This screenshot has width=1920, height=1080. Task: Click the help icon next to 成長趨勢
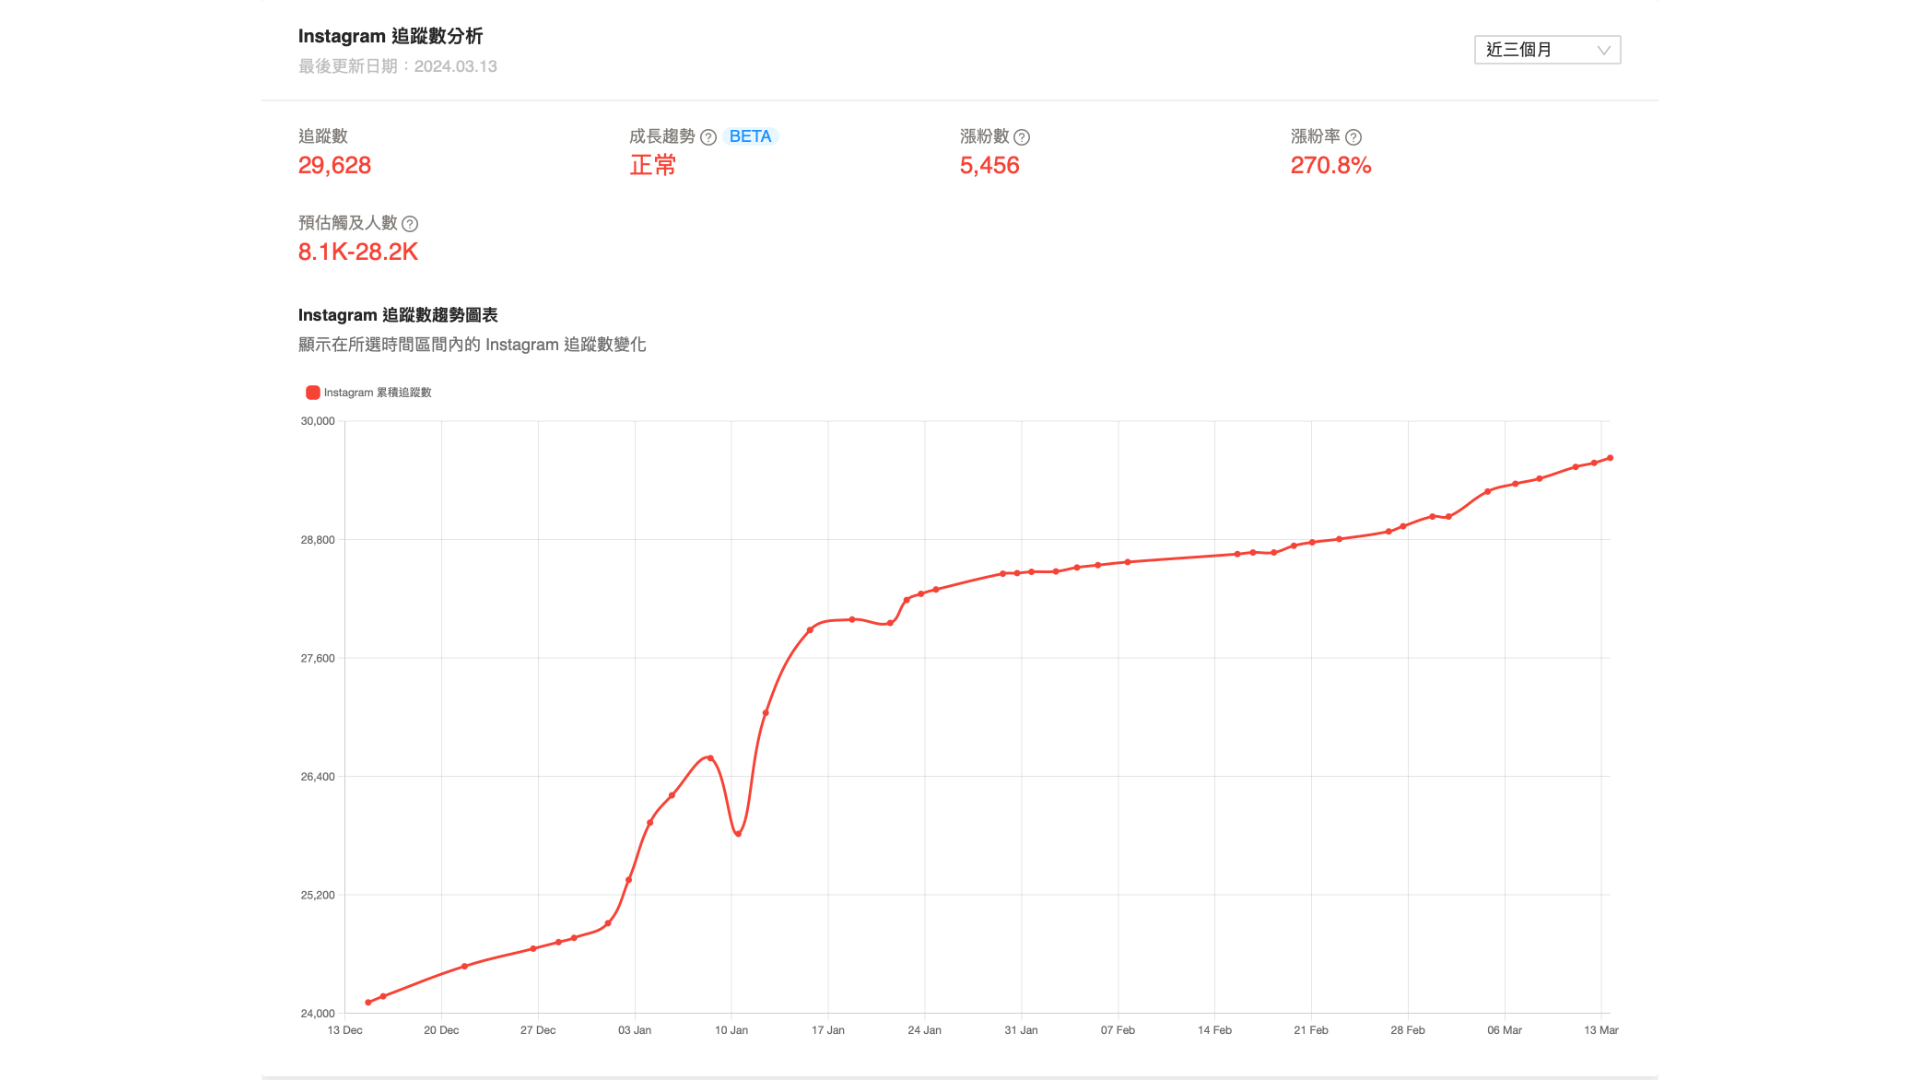coord(708,137)
